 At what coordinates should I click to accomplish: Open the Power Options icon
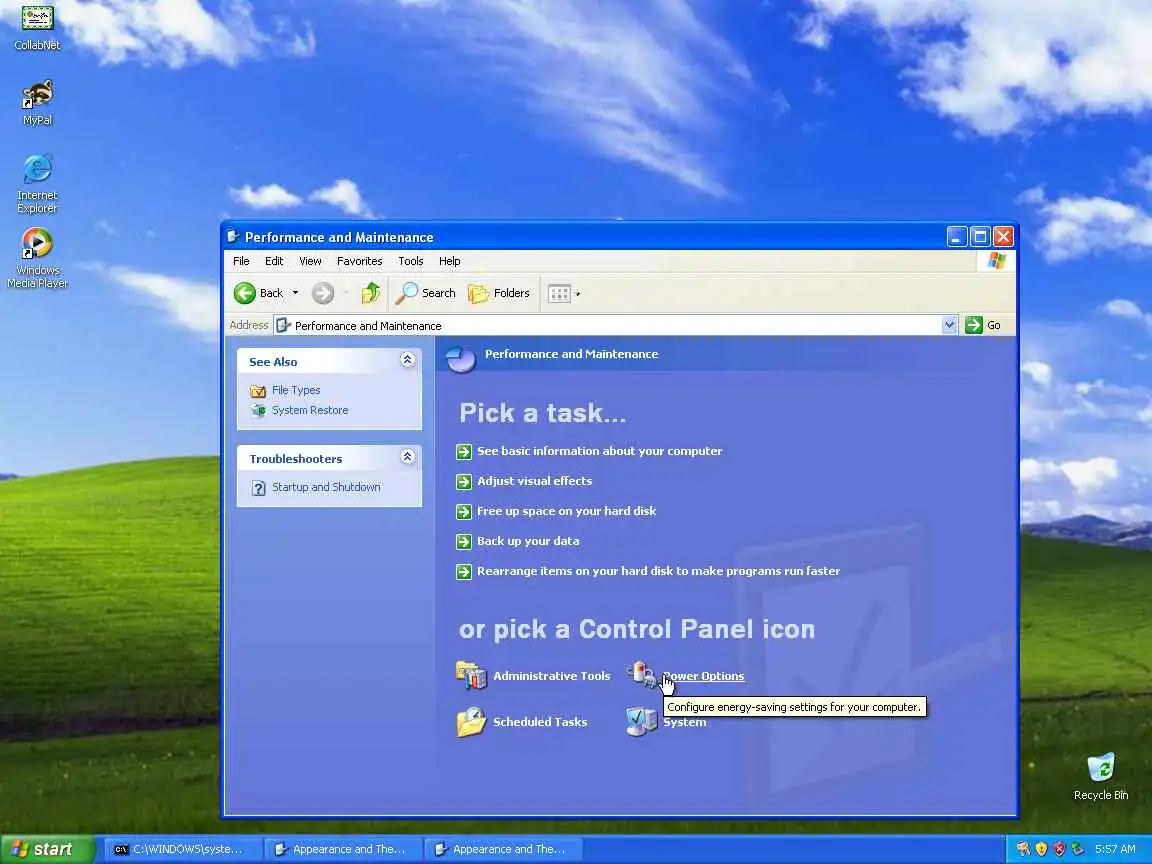click(641, 674)
